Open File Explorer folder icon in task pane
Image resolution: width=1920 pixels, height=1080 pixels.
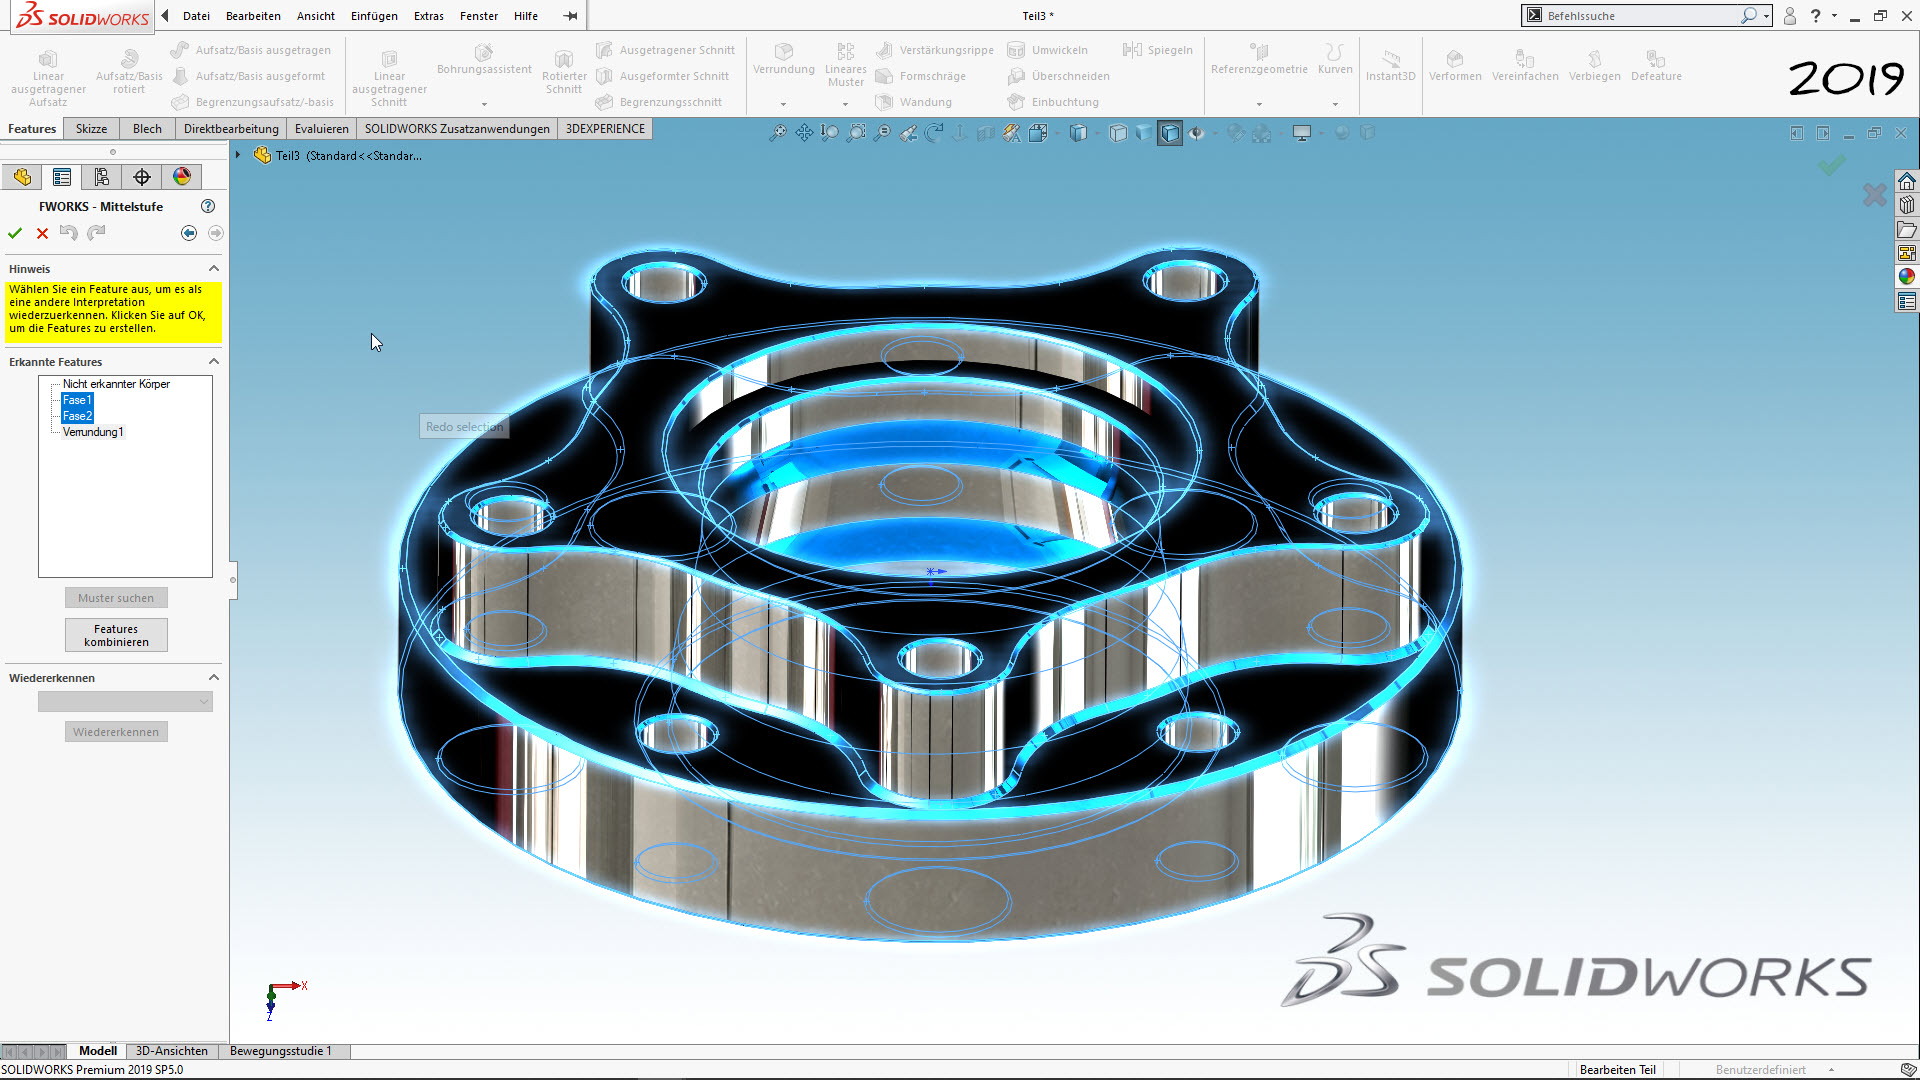point(1907,229)
